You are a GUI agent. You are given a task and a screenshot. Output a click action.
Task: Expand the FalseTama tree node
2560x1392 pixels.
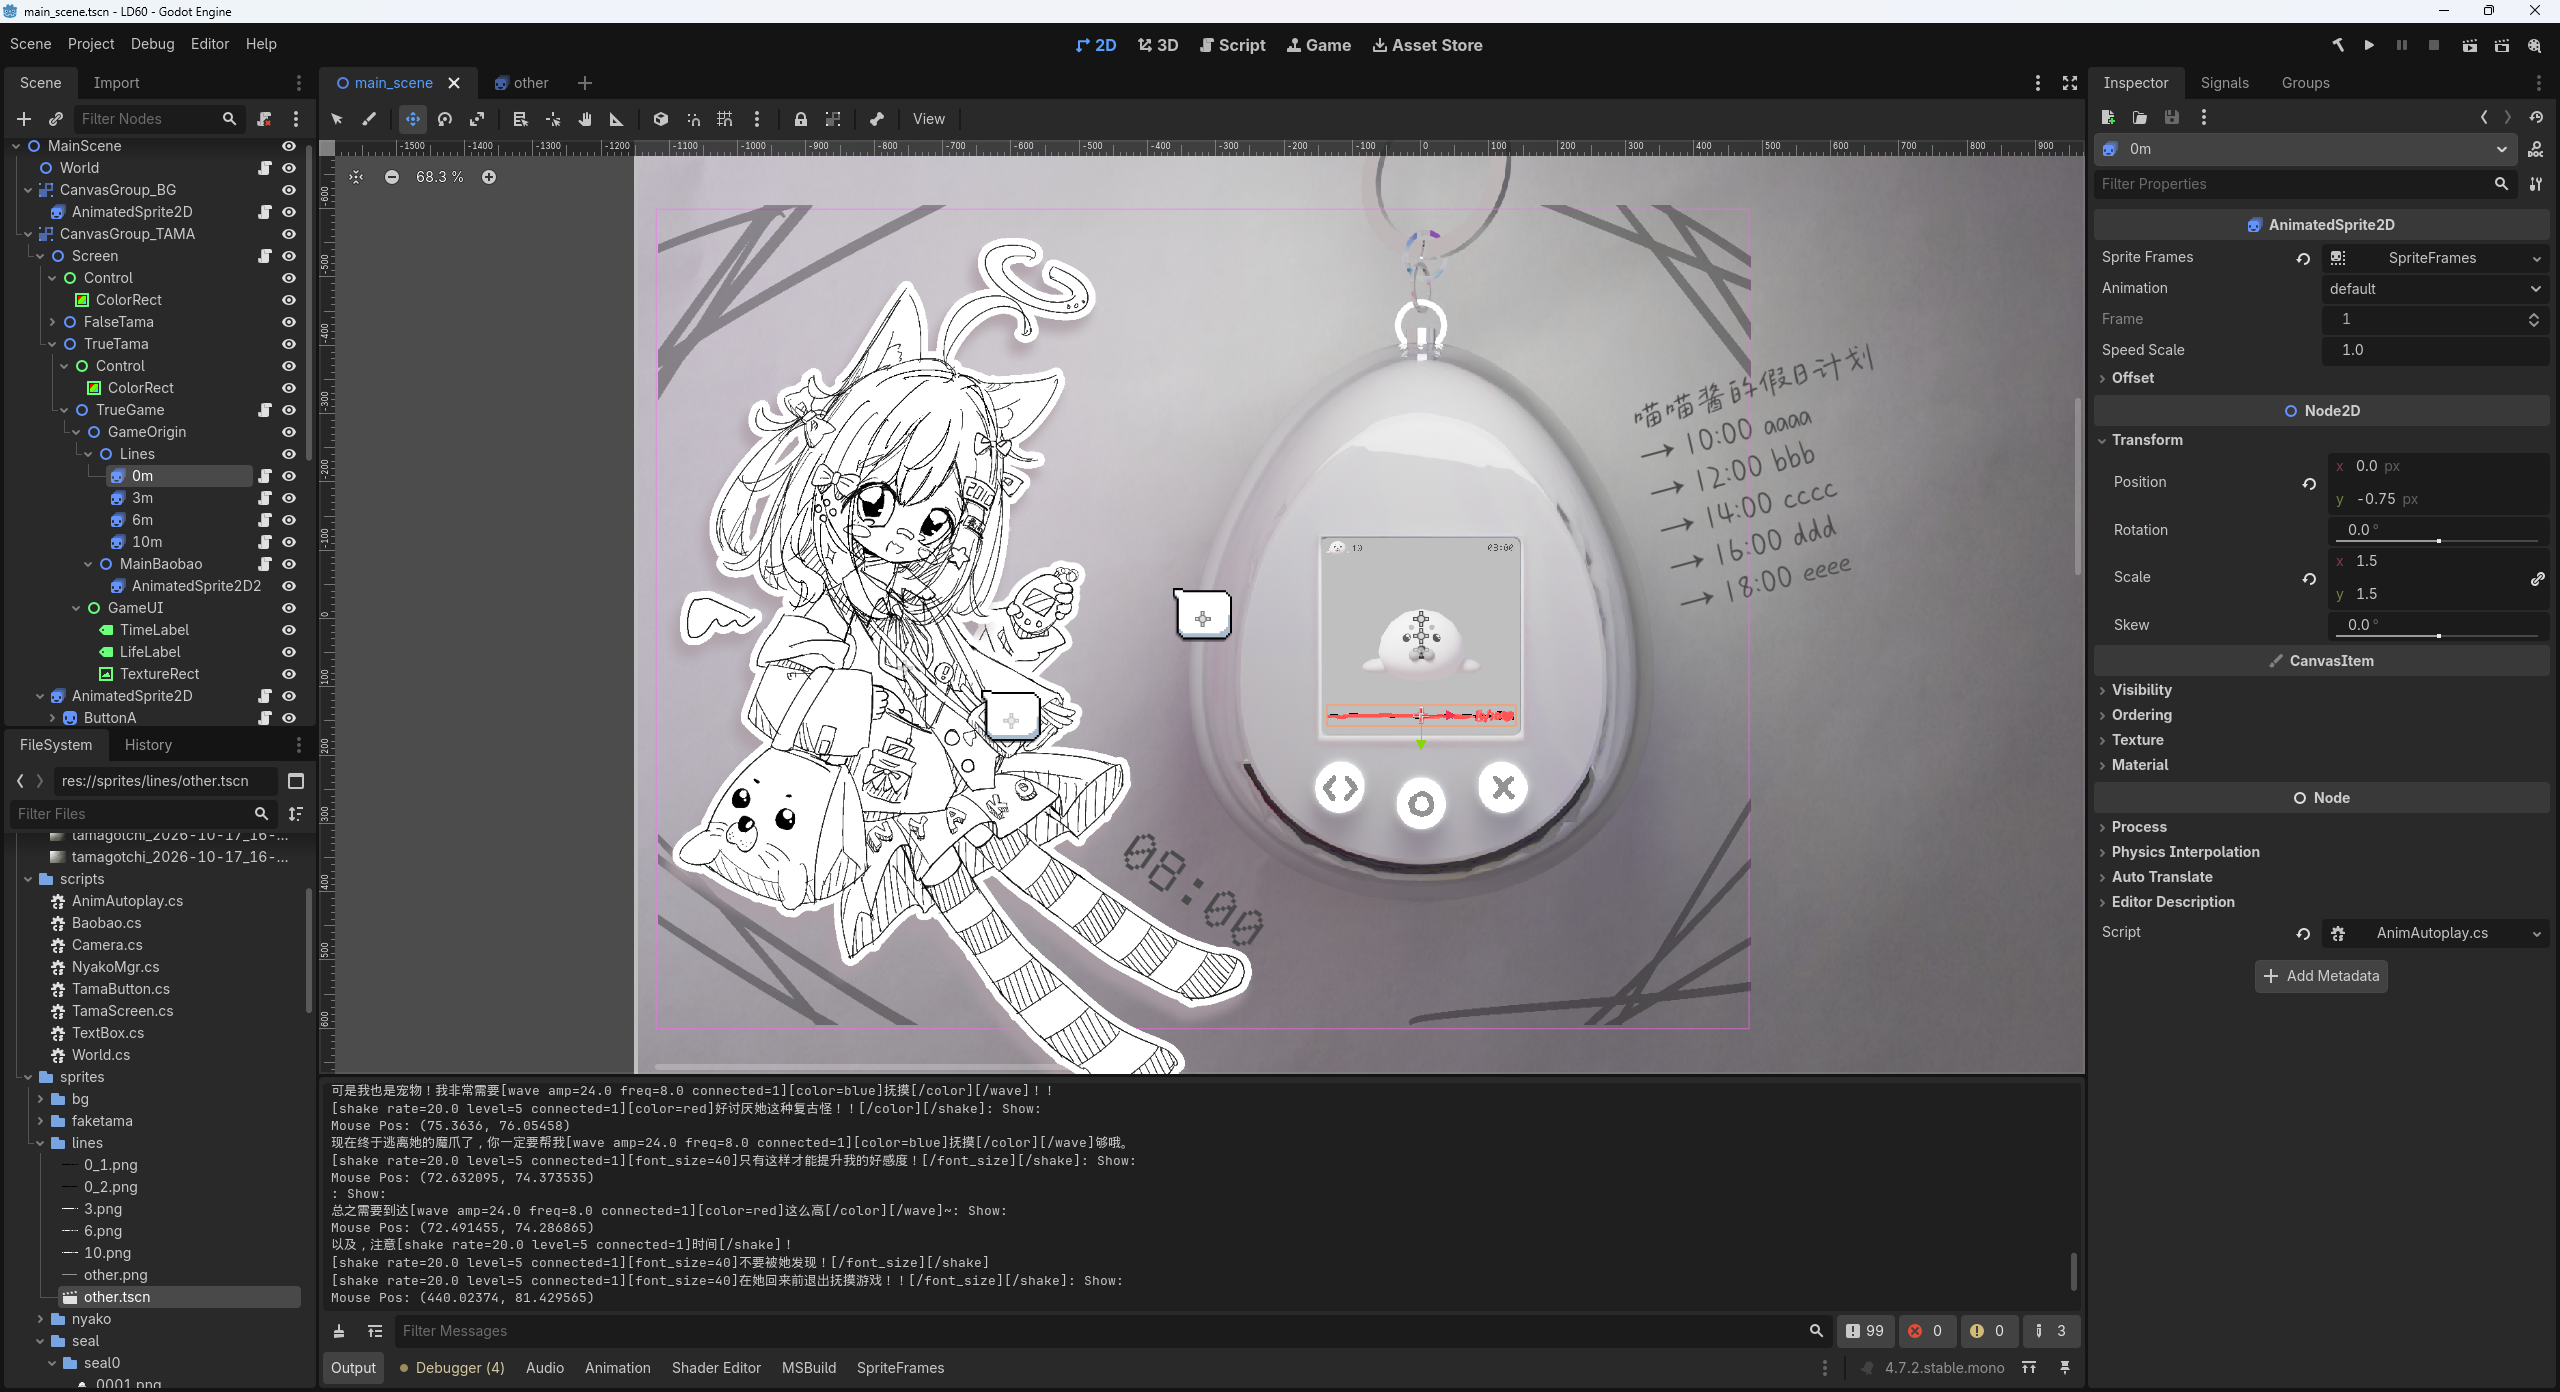point(52,322)
